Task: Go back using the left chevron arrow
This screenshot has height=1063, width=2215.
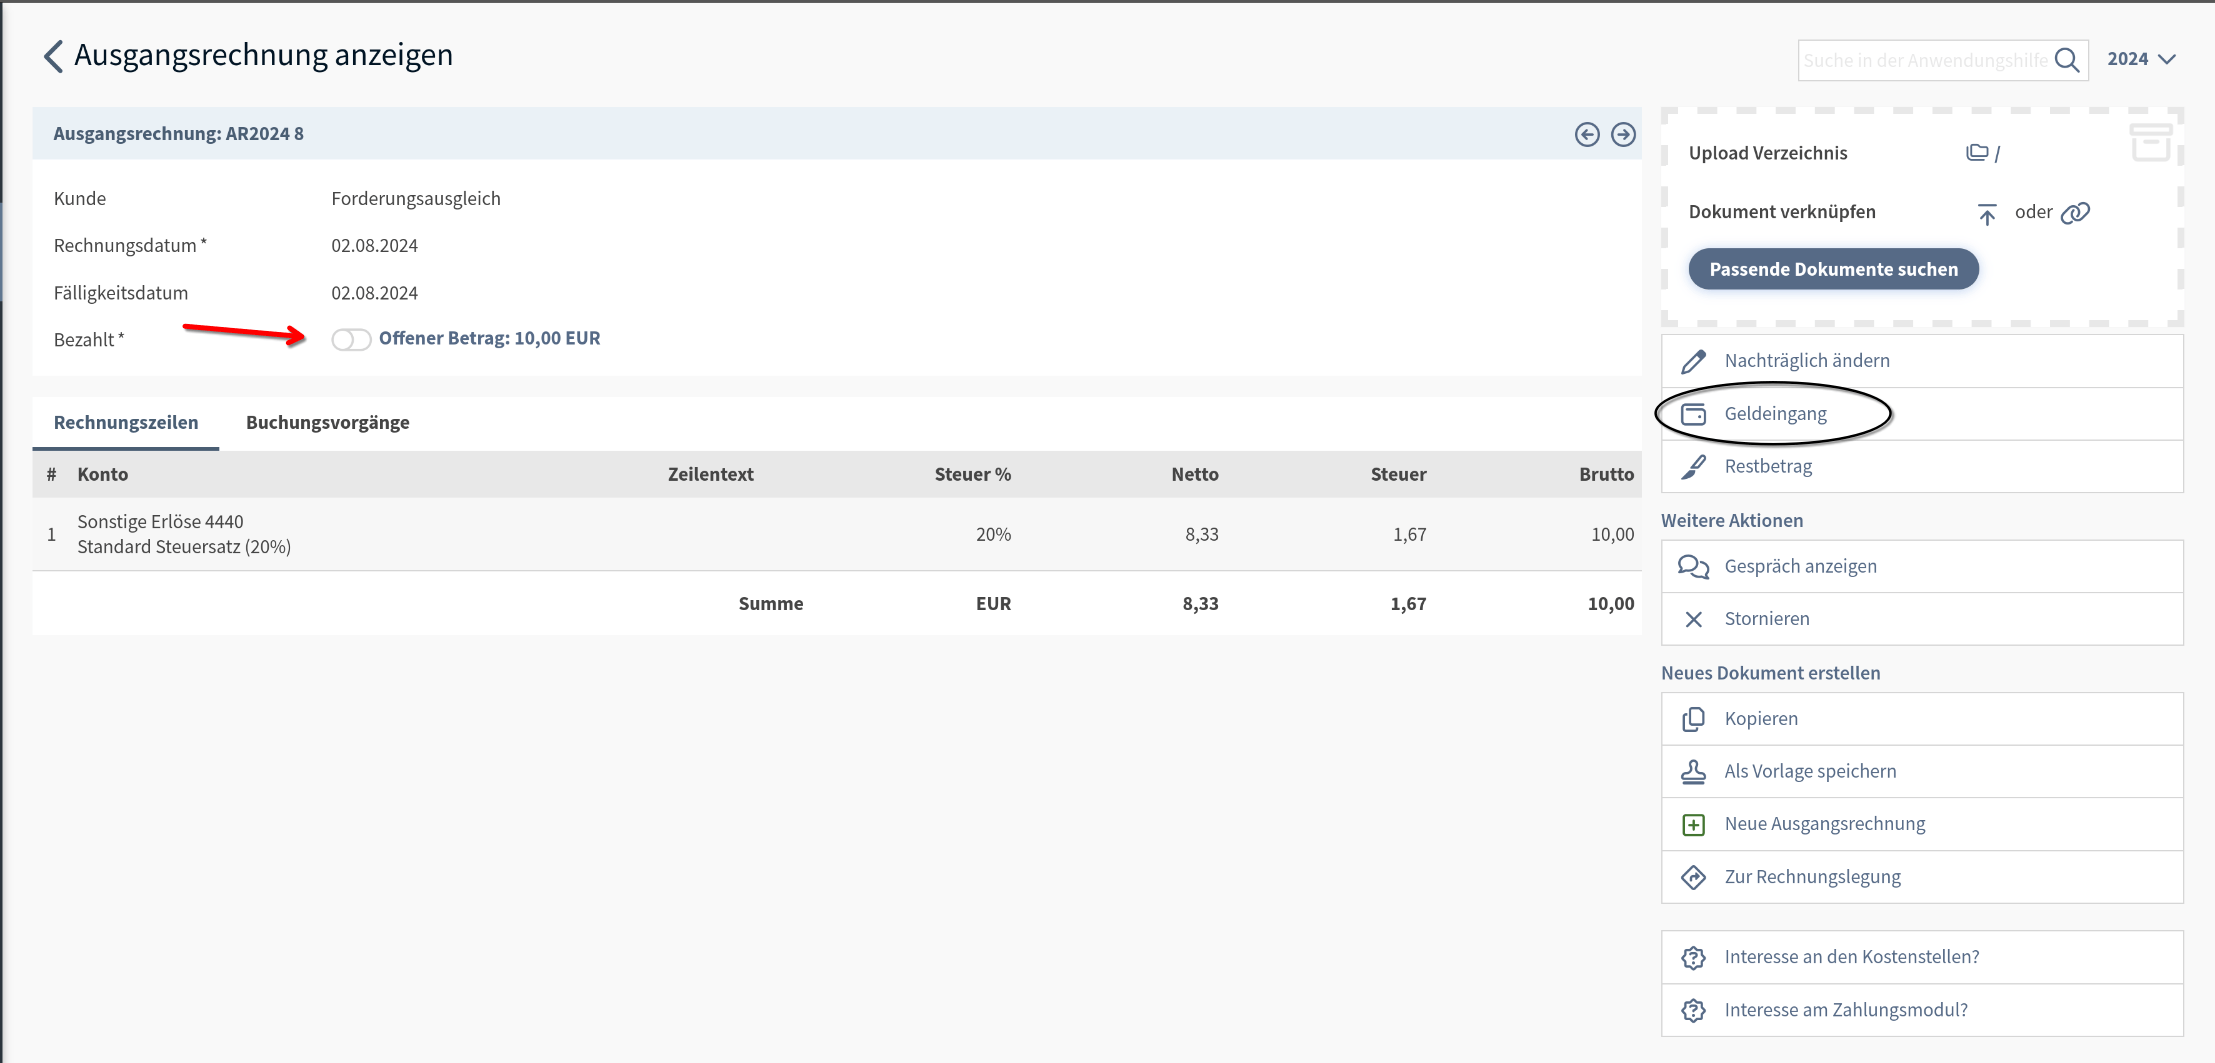Action: click(x=54, y=56)
